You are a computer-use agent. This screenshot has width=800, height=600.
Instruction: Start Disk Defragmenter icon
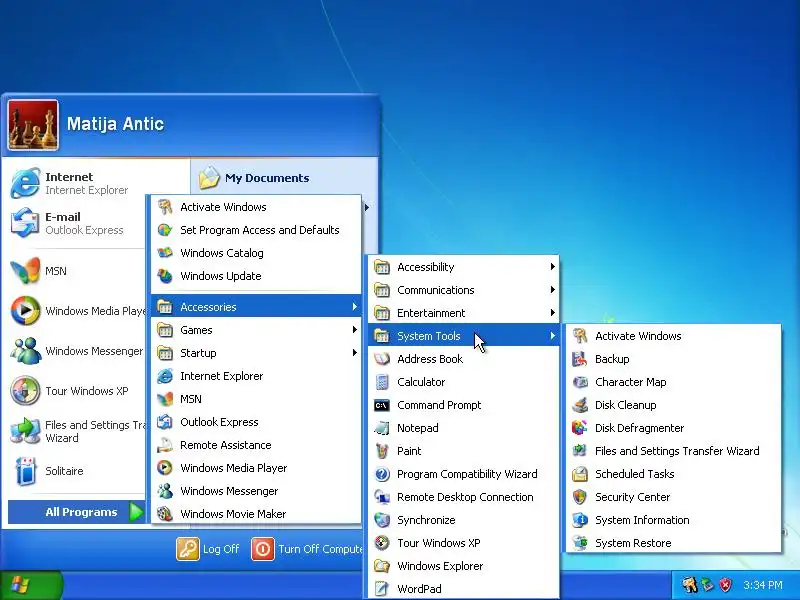click(580, 428)
